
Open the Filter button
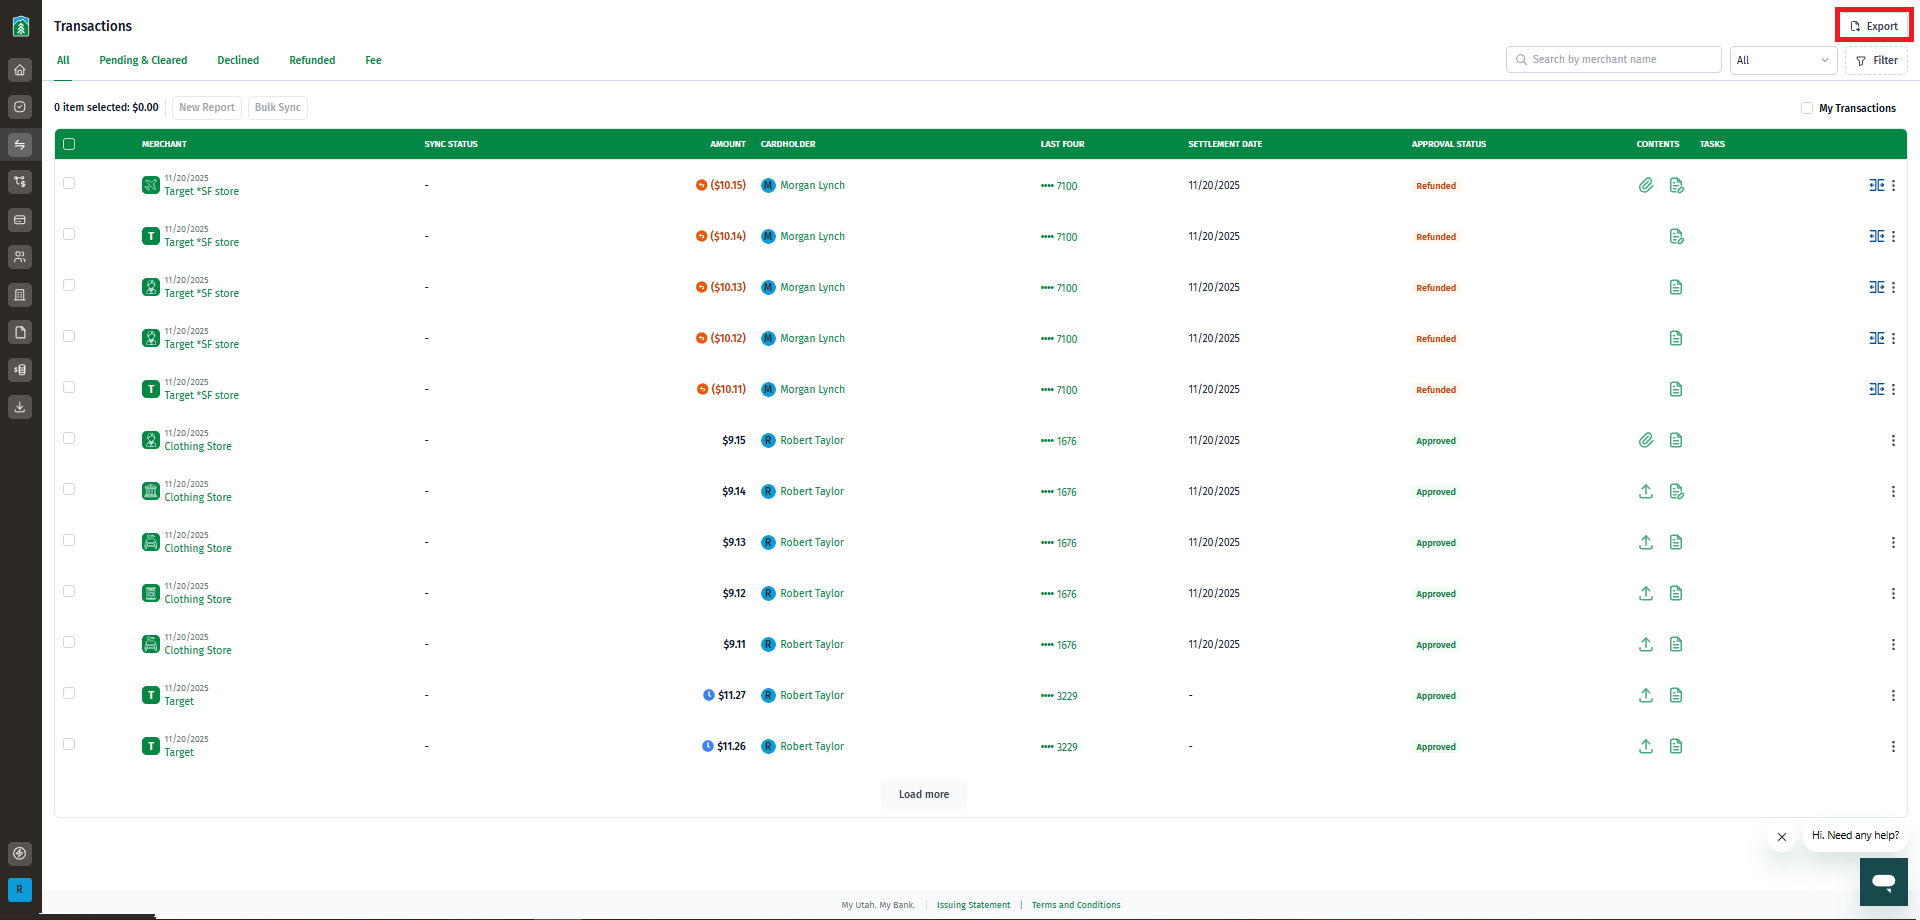click(x=1876, y=60)
